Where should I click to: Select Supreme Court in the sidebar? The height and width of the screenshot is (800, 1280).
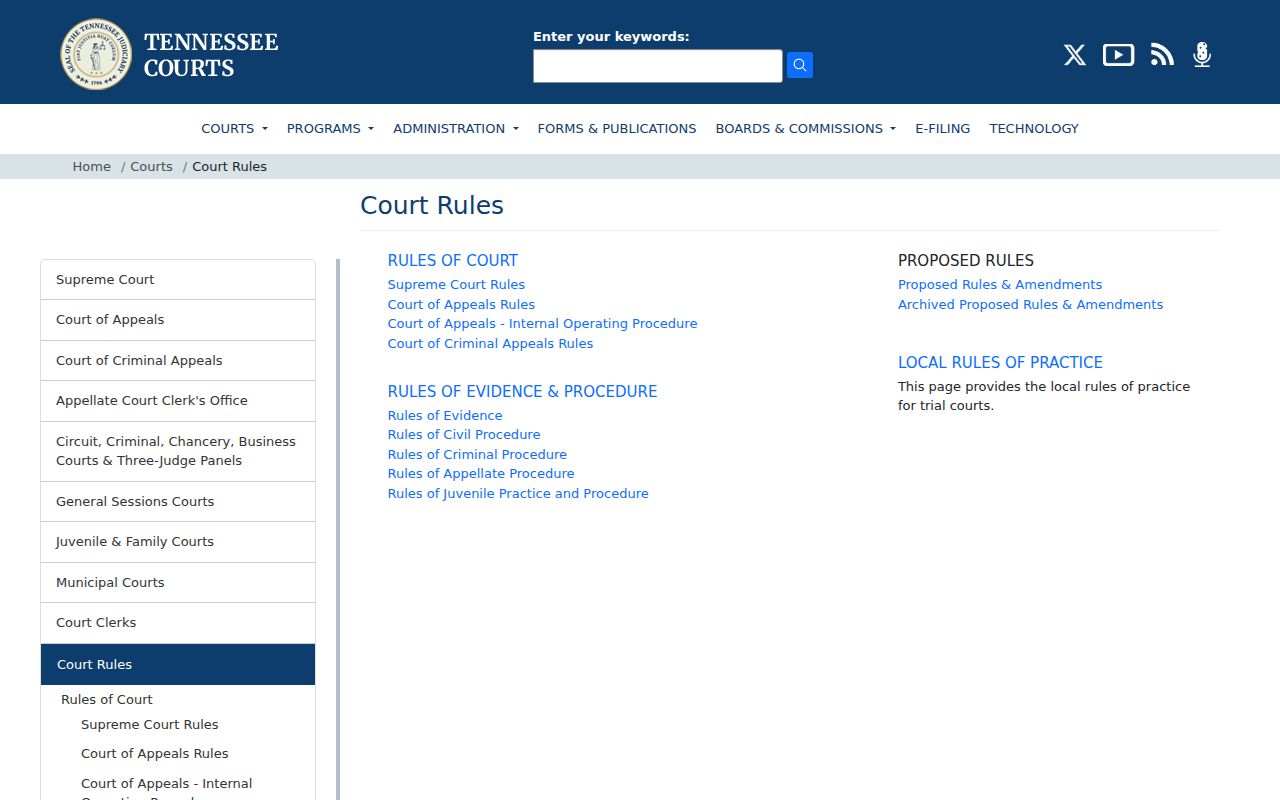[178, 280]
